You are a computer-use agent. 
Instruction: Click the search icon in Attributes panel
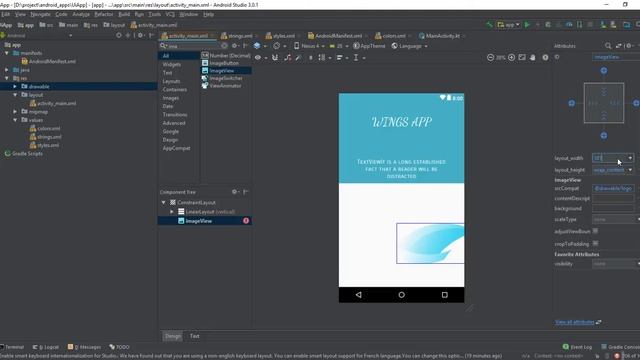click(x=608, y=46)
